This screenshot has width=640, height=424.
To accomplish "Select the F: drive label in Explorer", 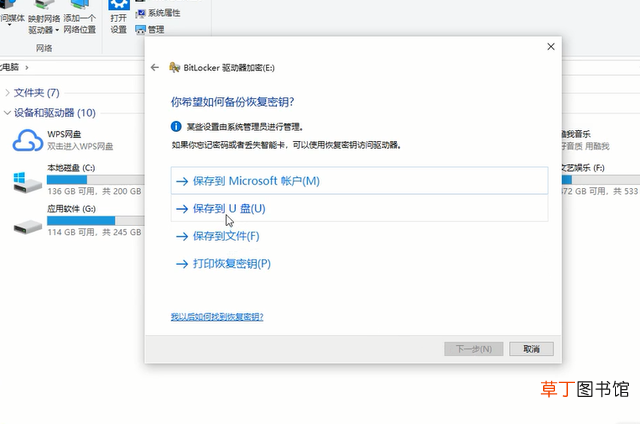I will pos(583,168).
